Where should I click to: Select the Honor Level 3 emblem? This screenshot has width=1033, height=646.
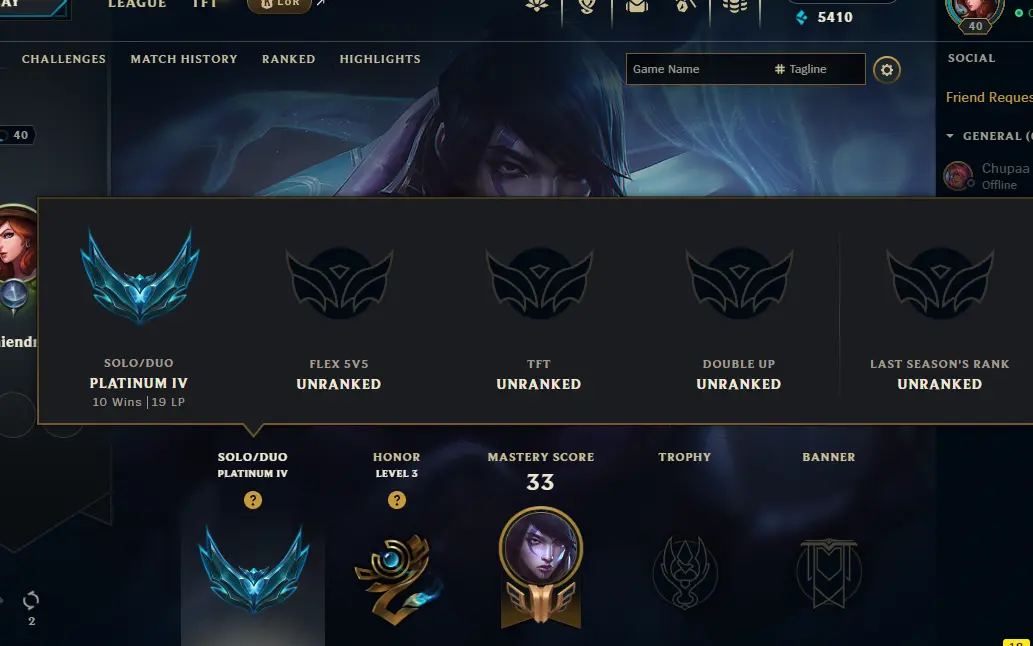tap(397, 578)
